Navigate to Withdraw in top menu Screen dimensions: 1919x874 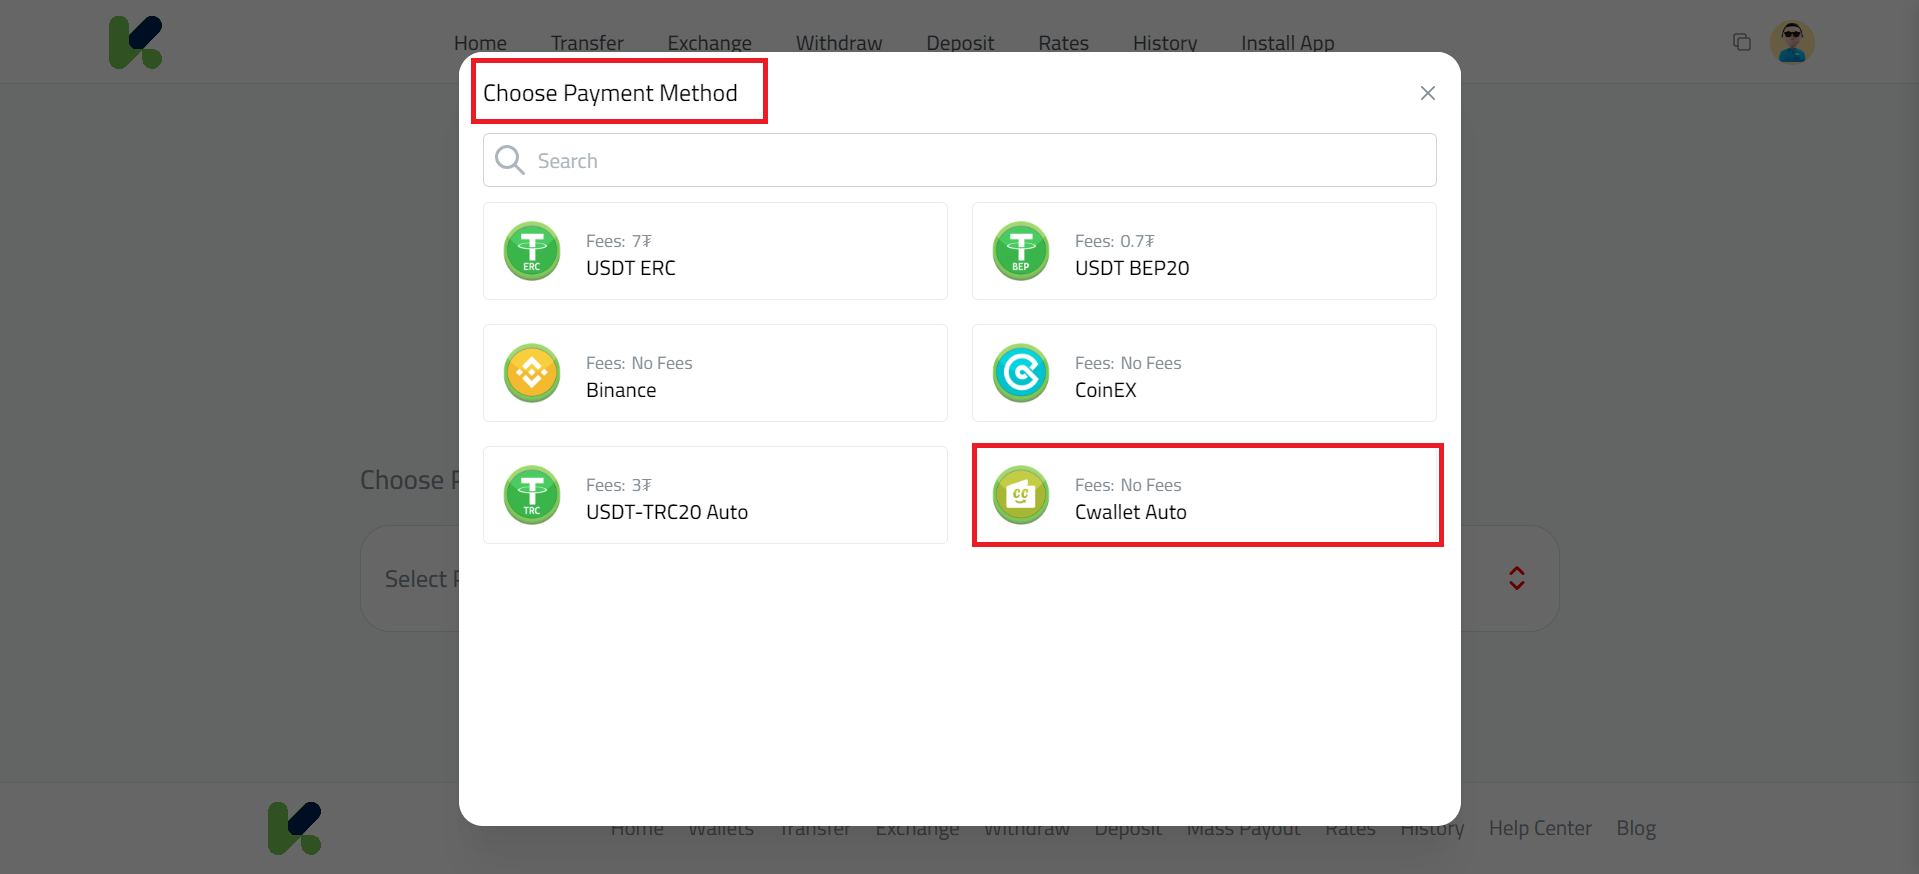click(x=839, y=43)
